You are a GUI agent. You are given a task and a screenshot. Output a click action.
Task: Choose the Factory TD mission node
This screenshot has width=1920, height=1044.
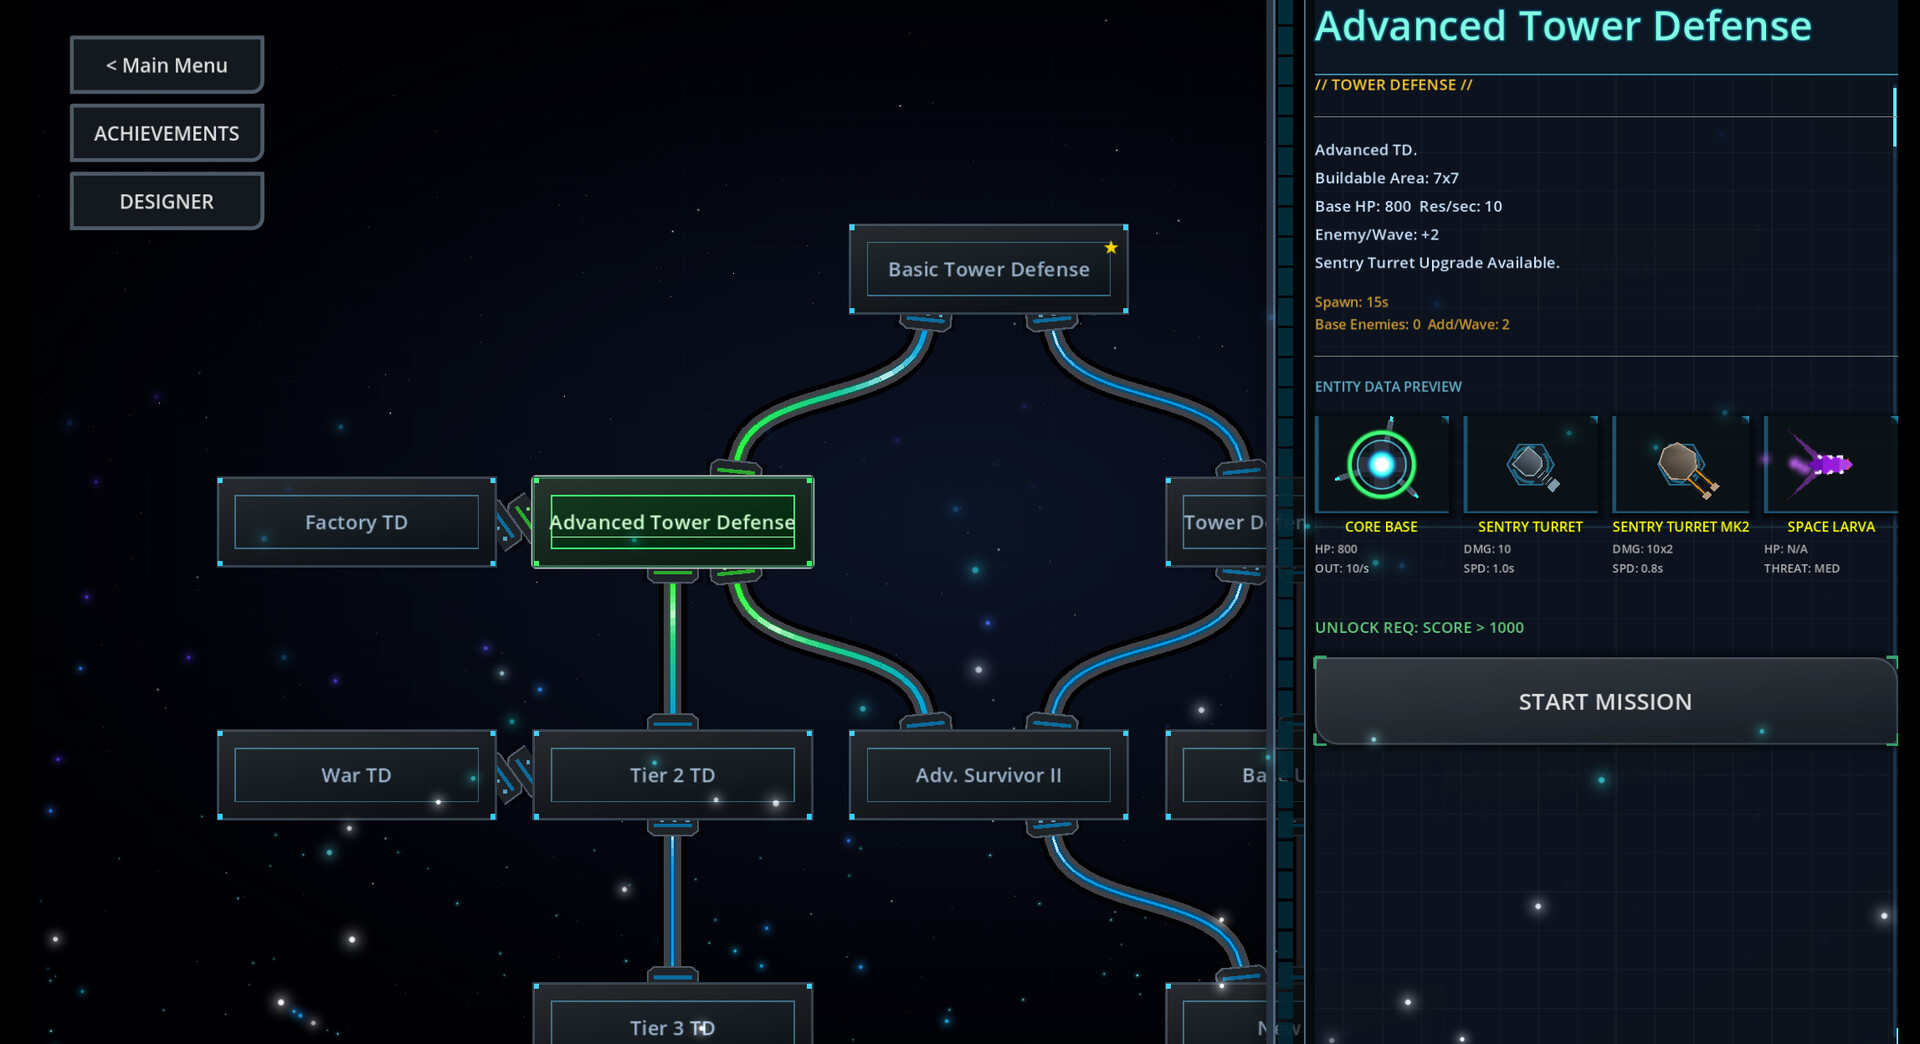356,522
